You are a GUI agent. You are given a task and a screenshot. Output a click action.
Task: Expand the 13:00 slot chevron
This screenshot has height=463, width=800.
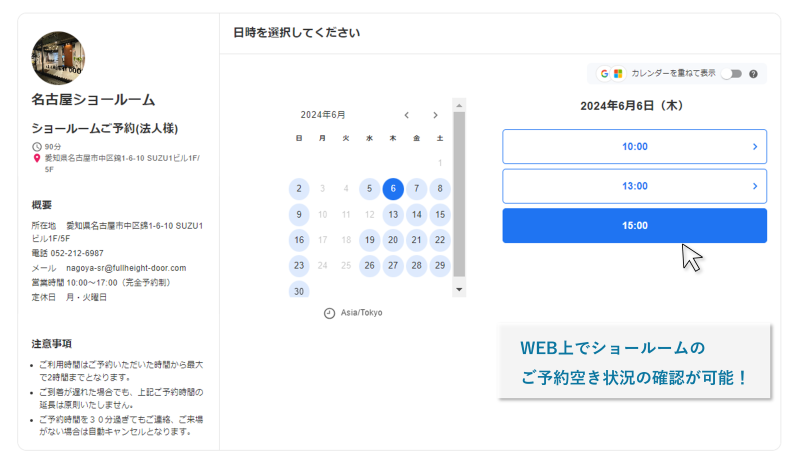(x=755, y=186)
